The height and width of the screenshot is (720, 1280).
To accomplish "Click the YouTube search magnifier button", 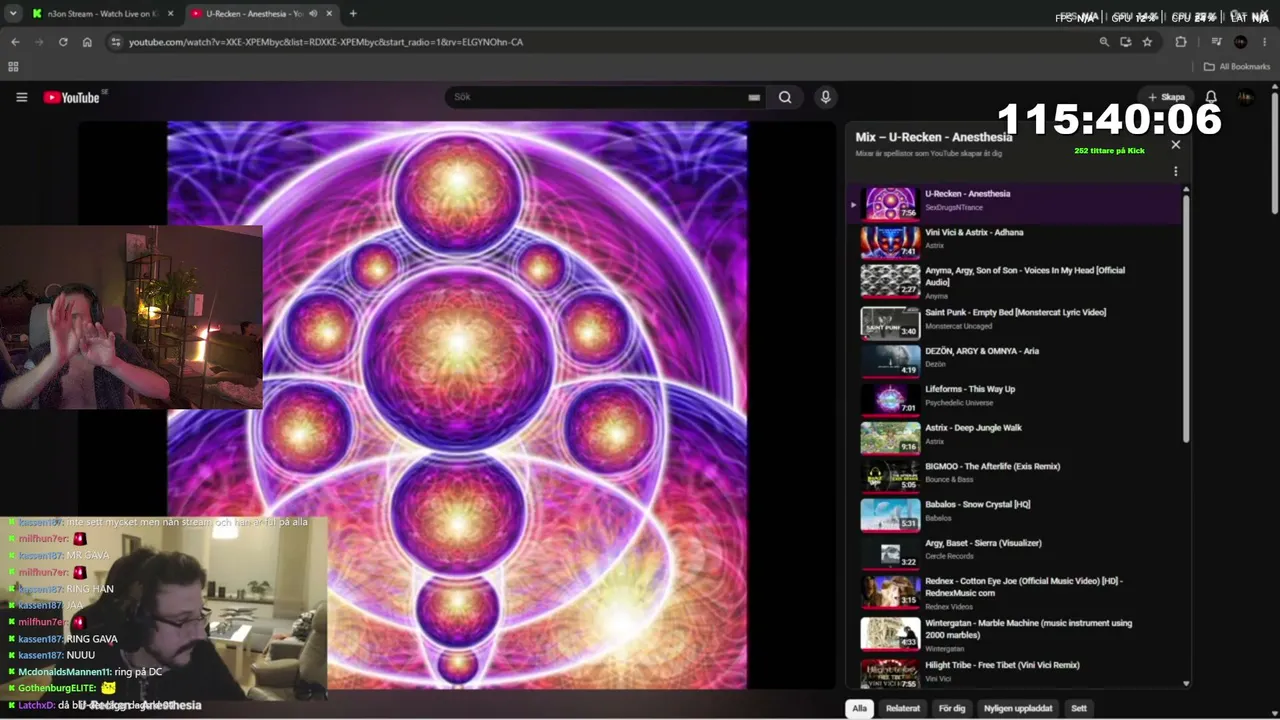I will pos(785,97).
